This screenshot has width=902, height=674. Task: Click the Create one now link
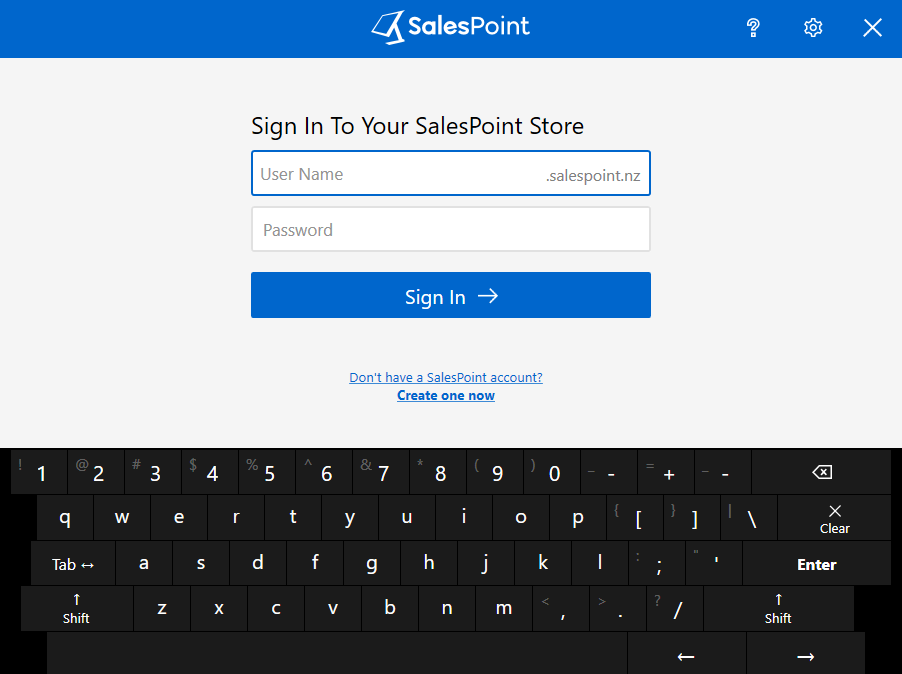445,395
